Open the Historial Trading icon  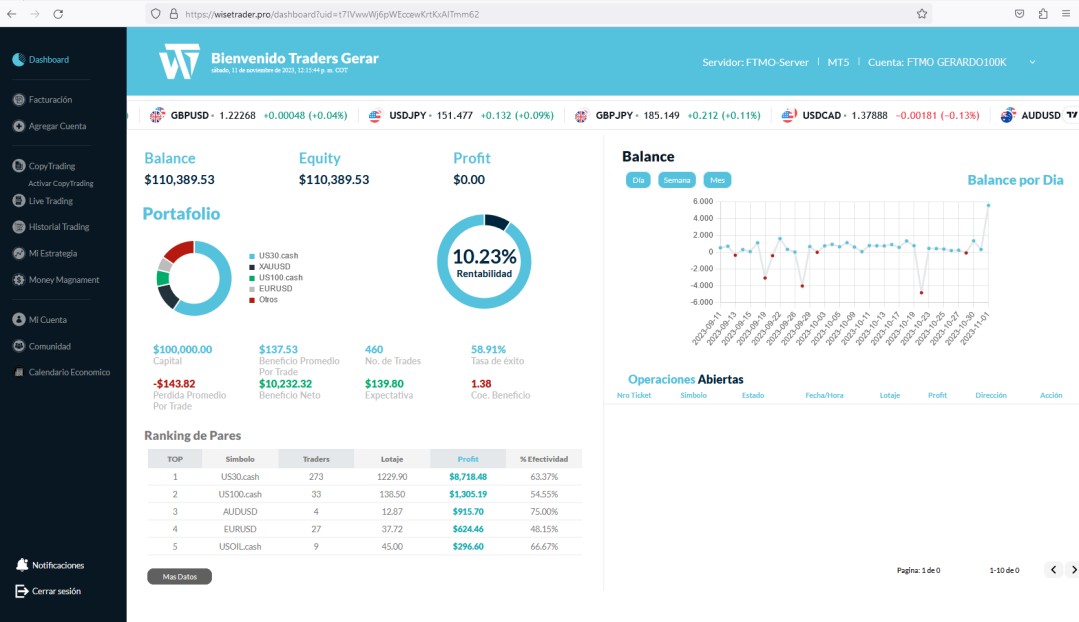tap(19, 227)
